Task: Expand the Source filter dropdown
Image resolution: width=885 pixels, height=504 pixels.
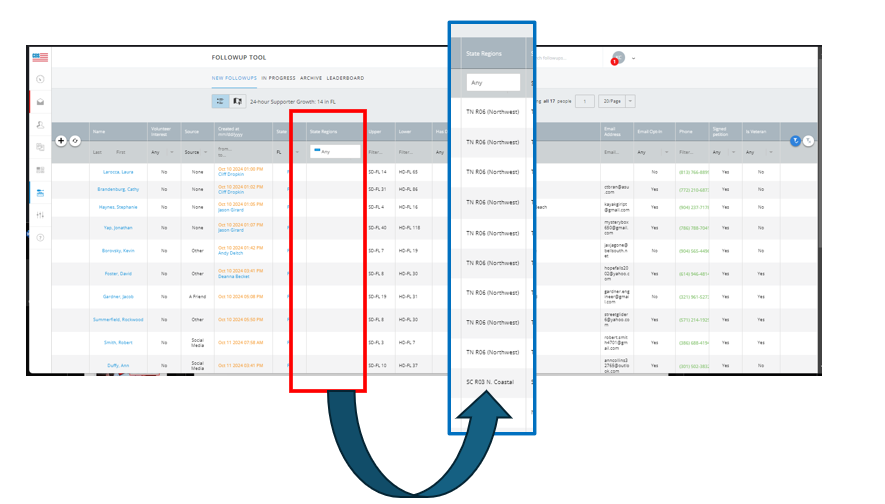Action: [x=196, y=152]
